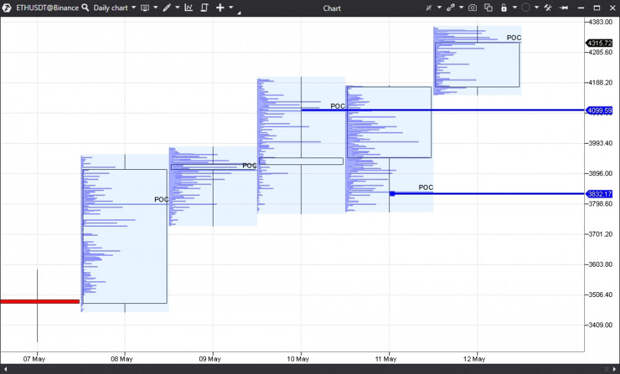This screenshot has height=374, width=620.
Task: Click the left arrow on bottom scrollbar
Action: coord(5,369)
